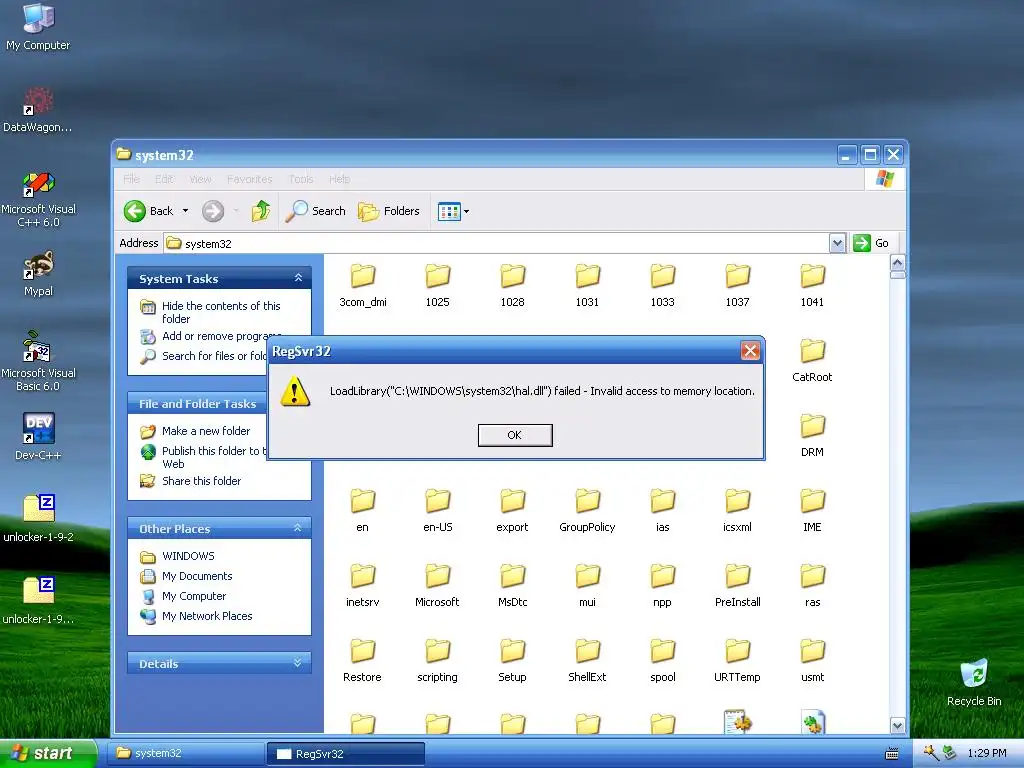Collapse the Other Places panel
The height and width of the screenshot is (768, 1024).
pos(298,528)
